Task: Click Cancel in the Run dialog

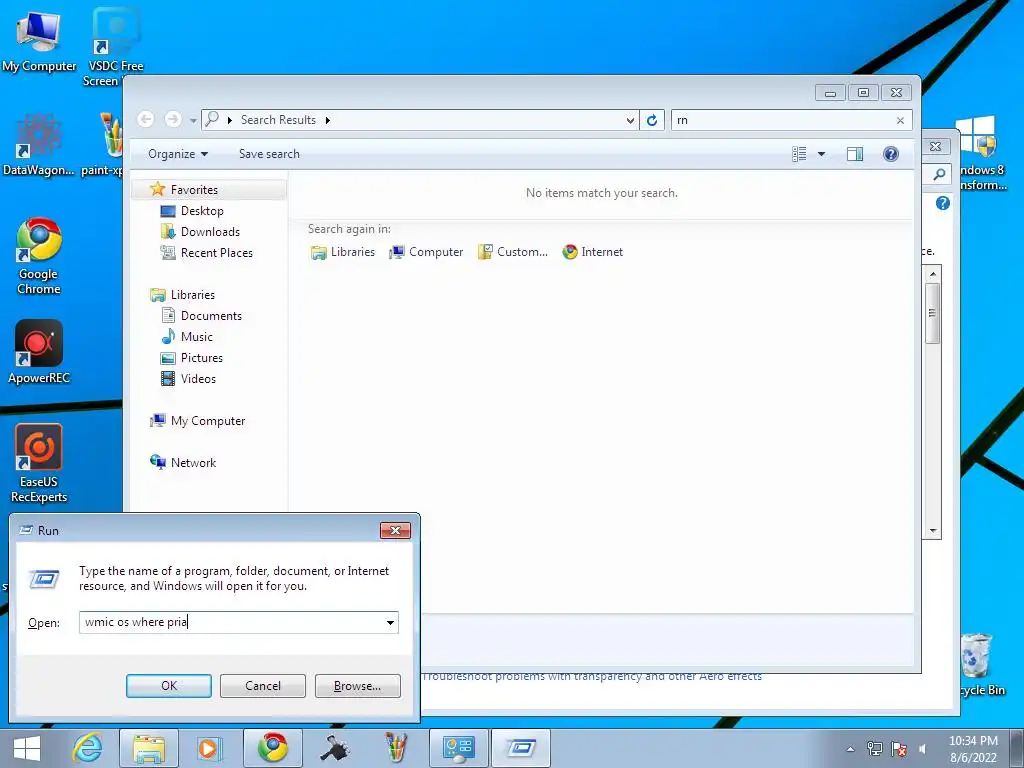Action: click(263, 686)
